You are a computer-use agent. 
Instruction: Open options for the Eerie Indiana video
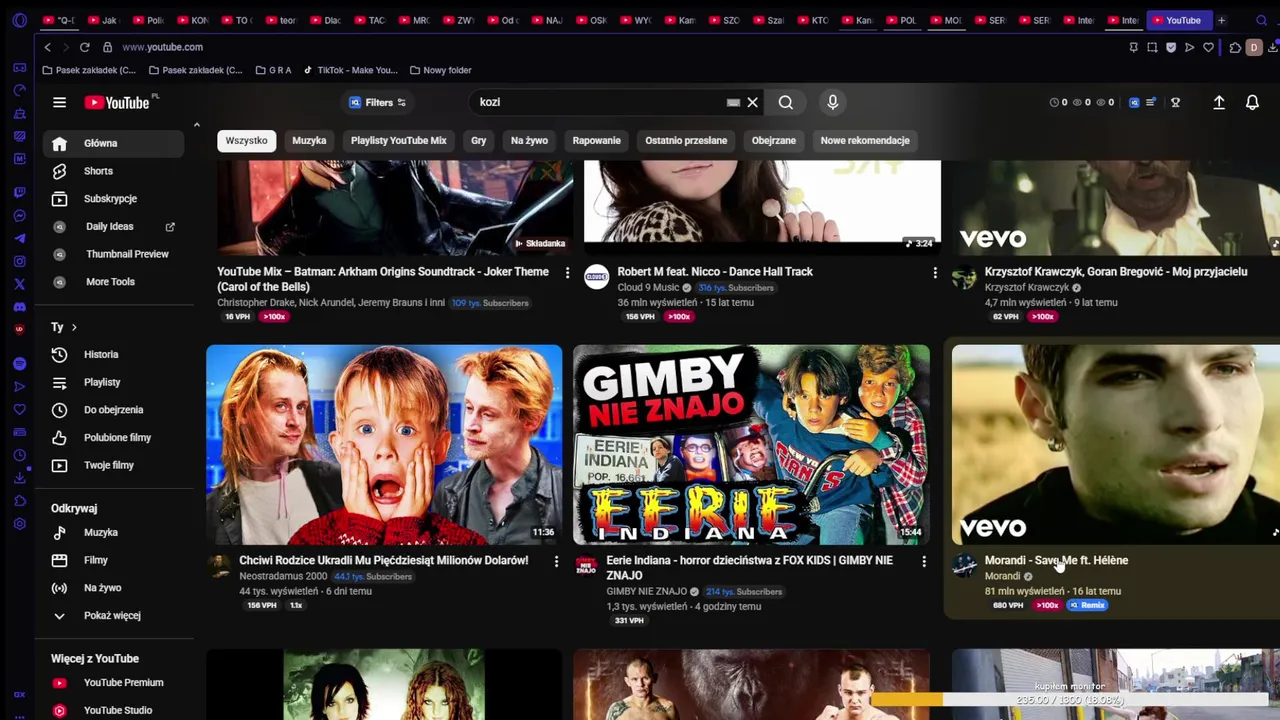[923, 561]
